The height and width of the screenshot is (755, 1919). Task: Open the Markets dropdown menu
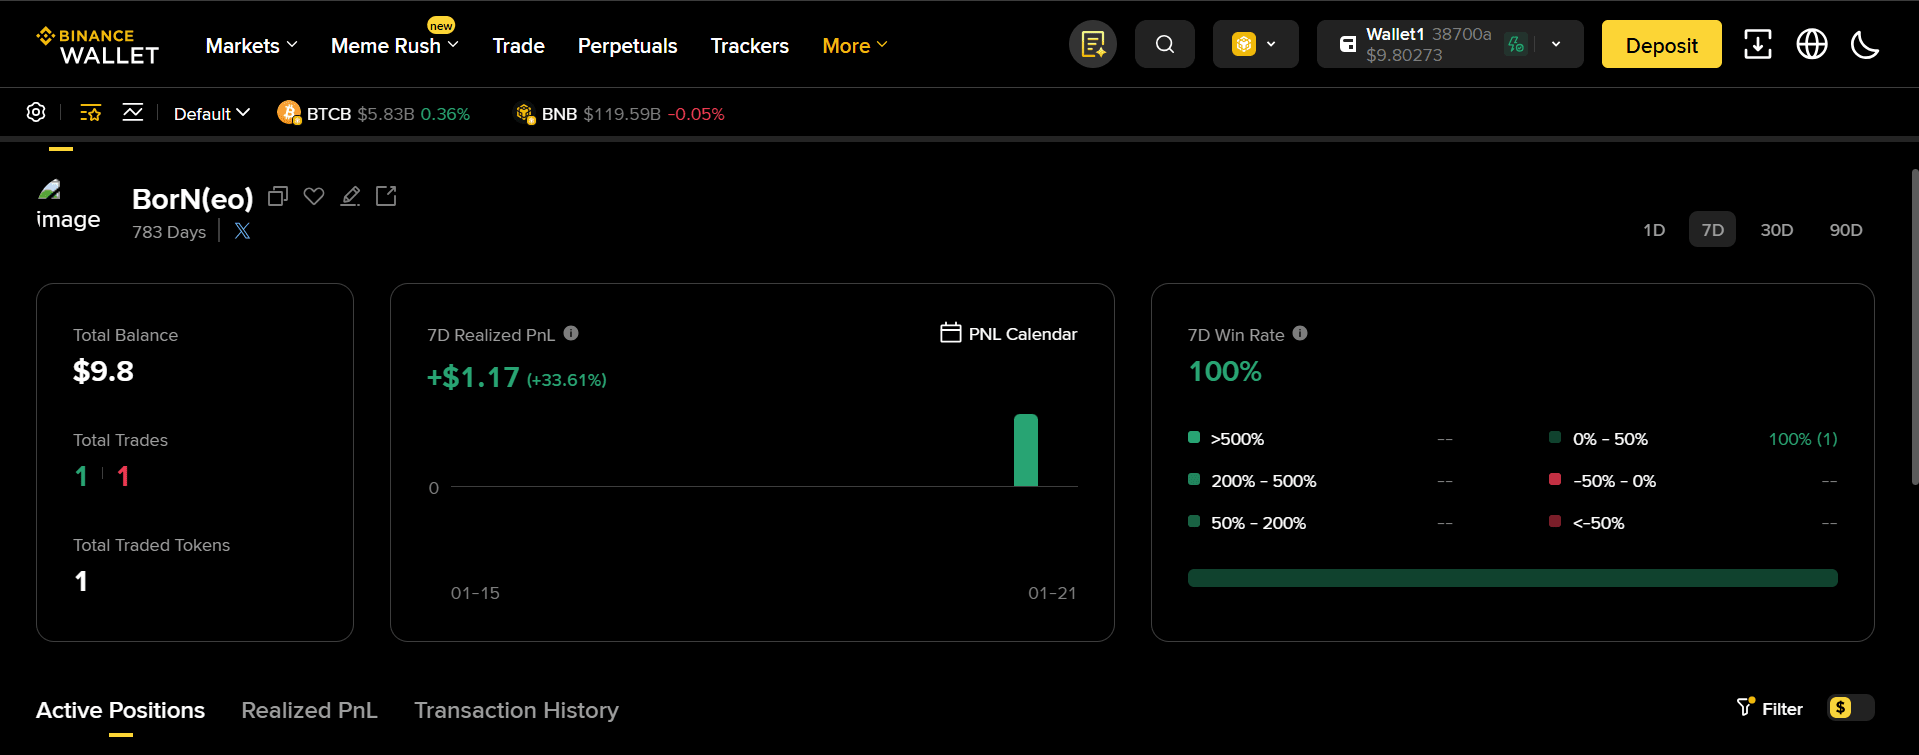252,46
